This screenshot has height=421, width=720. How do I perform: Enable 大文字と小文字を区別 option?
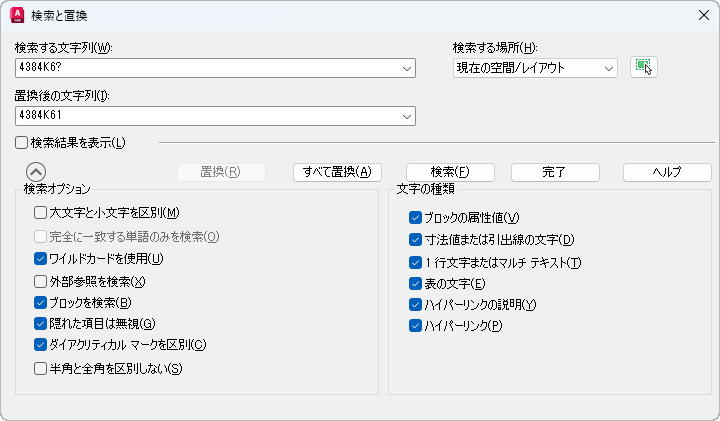pyautogui.click(x=41, y=212)
